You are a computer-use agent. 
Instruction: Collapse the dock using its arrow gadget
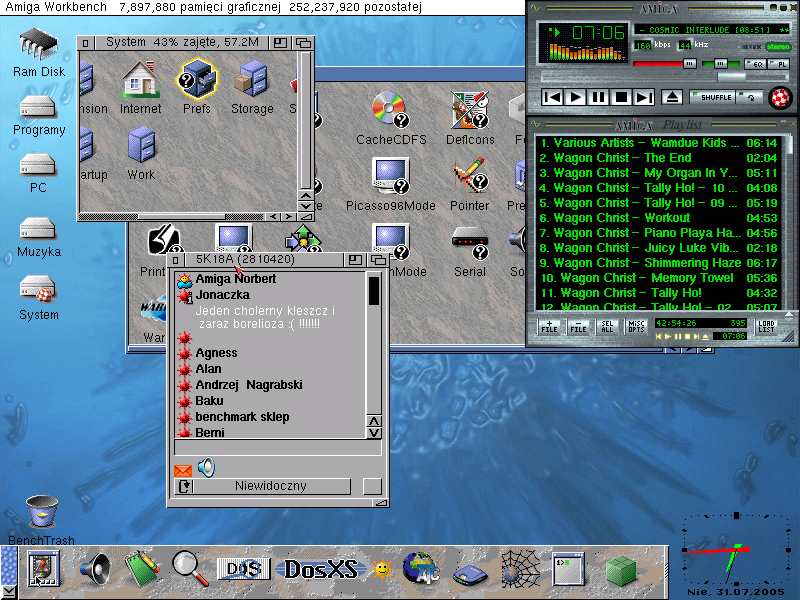[x=9, y=592]
